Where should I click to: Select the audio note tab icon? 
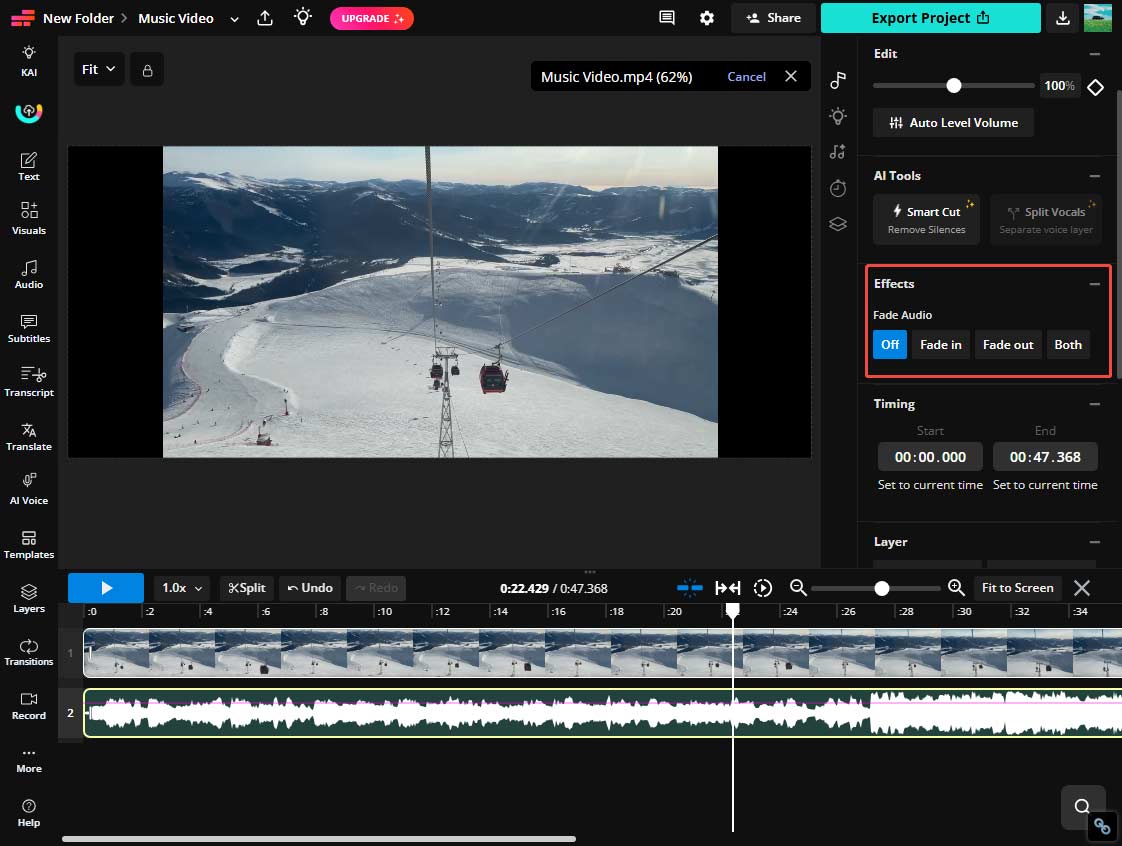838,80
